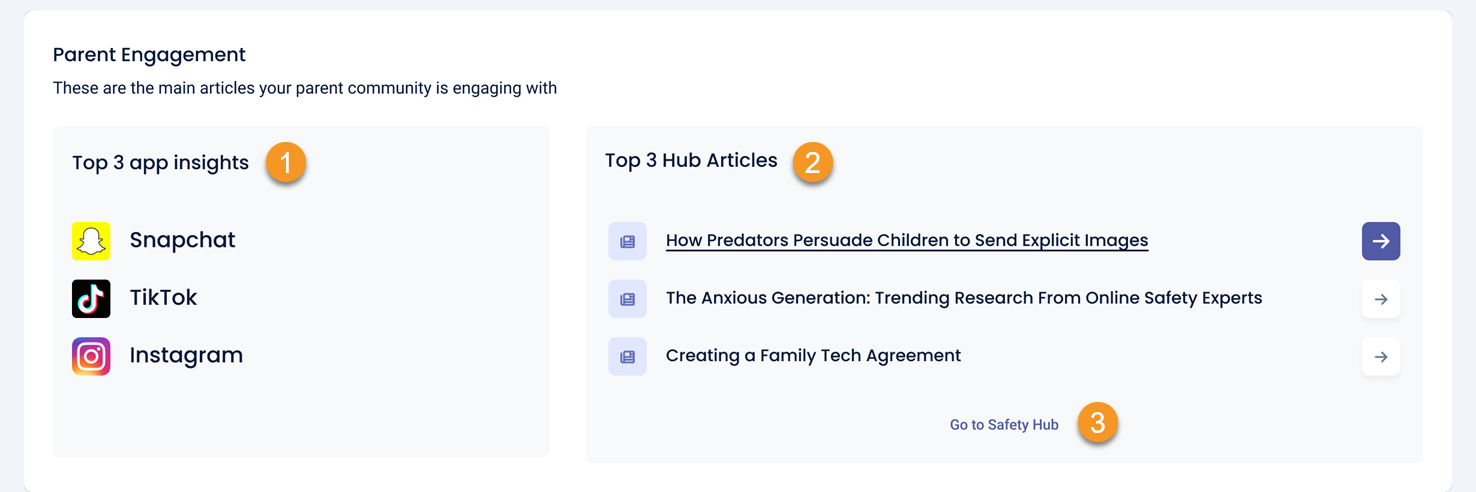Click the arrow button for Anxious Generation article

pyautogui.click(x=1380, y=299)
